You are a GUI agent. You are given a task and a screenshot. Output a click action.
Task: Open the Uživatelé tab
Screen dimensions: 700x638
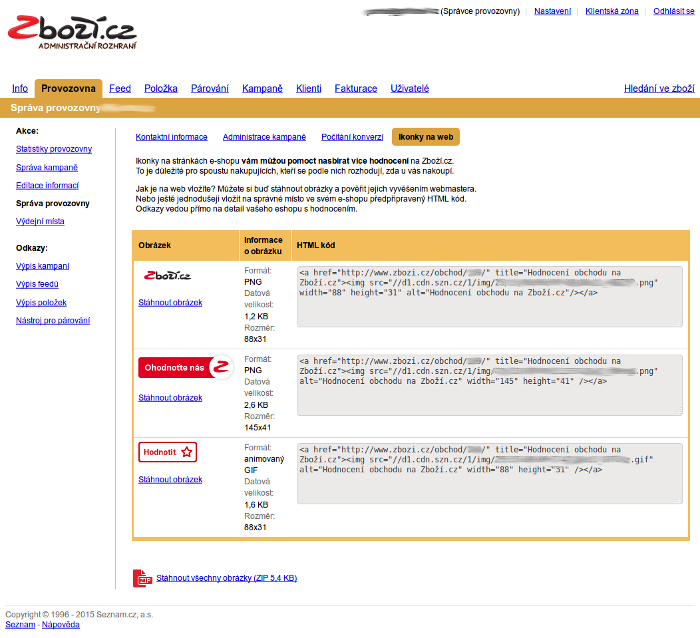410,88
